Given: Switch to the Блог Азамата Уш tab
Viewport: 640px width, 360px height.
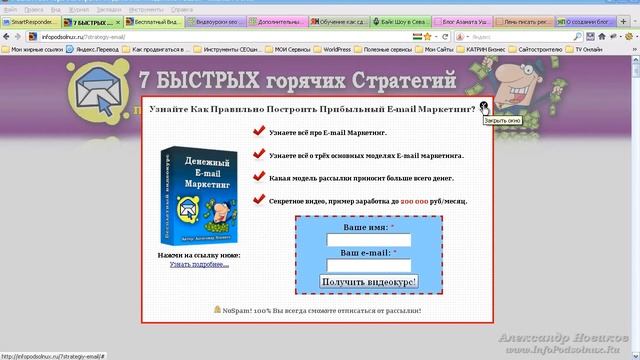Looking at the screenshot, I should coord(463,22).
